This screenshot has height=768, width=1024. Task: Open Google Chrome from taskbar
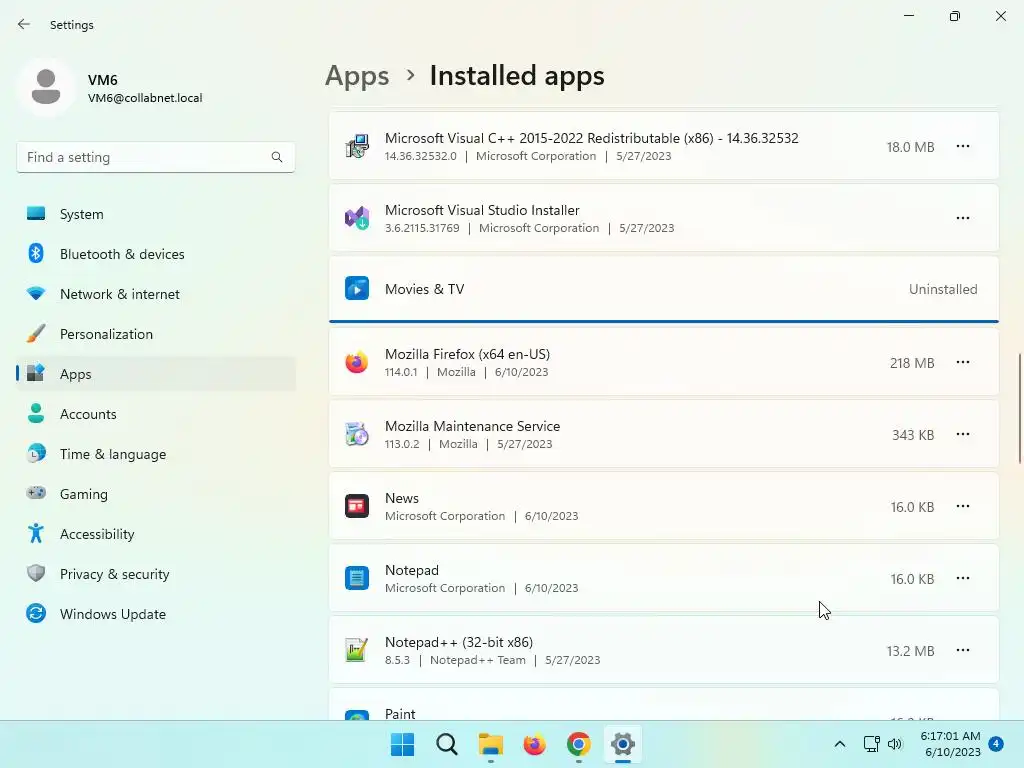pyautogui.click(x=579, y=744)
